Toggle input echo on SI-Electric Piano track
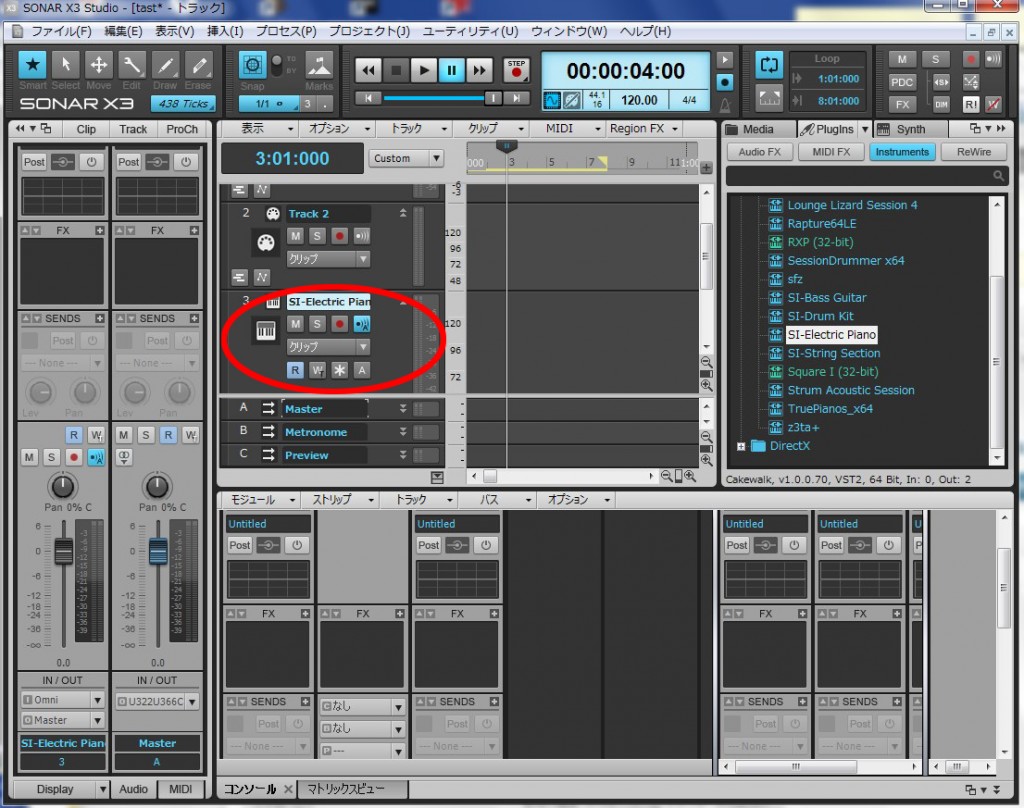 361,324
